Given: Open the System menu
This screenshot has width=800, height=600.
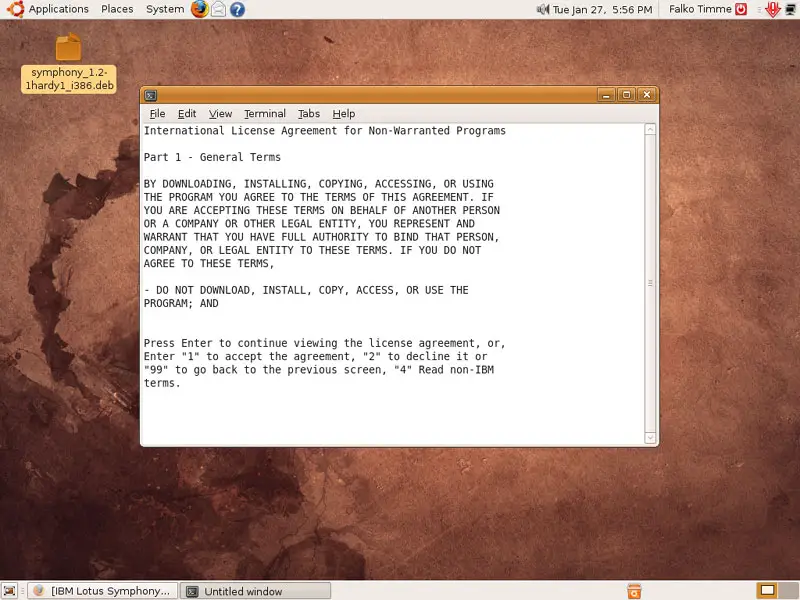Looking at the screenshot, I should click(x=165, y=9).
